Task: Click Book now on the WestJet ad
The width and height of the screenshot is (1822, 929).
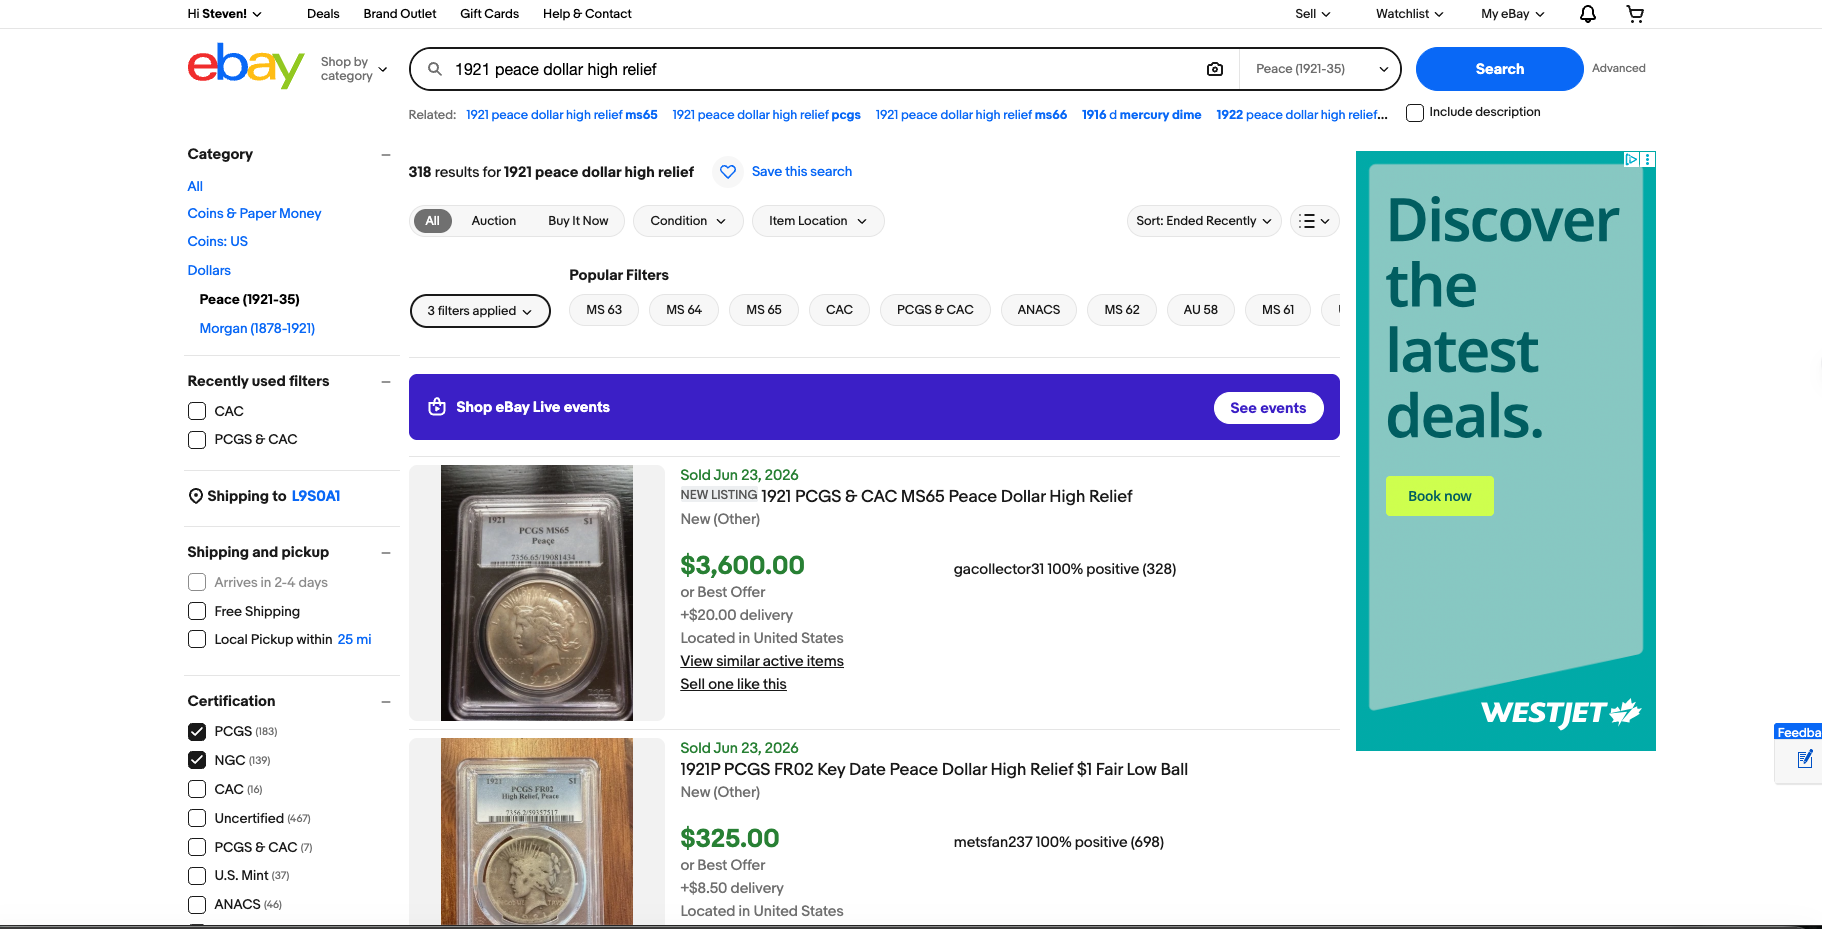Action: [1439, 496]
